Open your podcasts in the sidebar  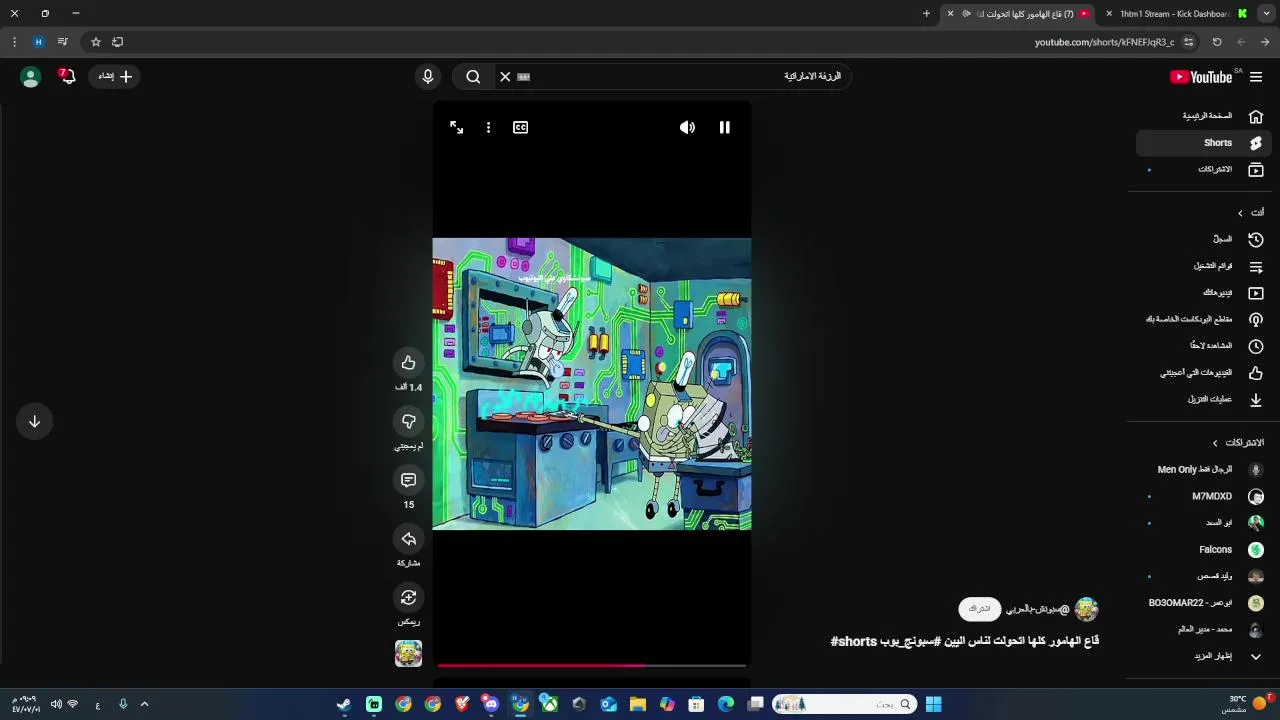point(1204,319)
